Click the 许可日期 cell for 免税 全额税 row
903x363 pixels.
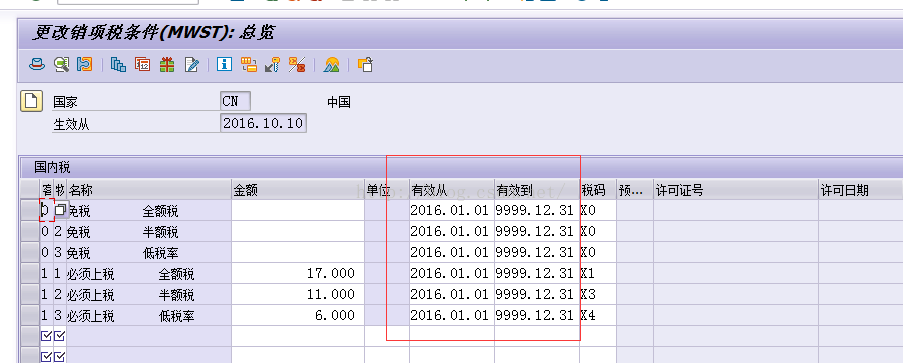861,211
